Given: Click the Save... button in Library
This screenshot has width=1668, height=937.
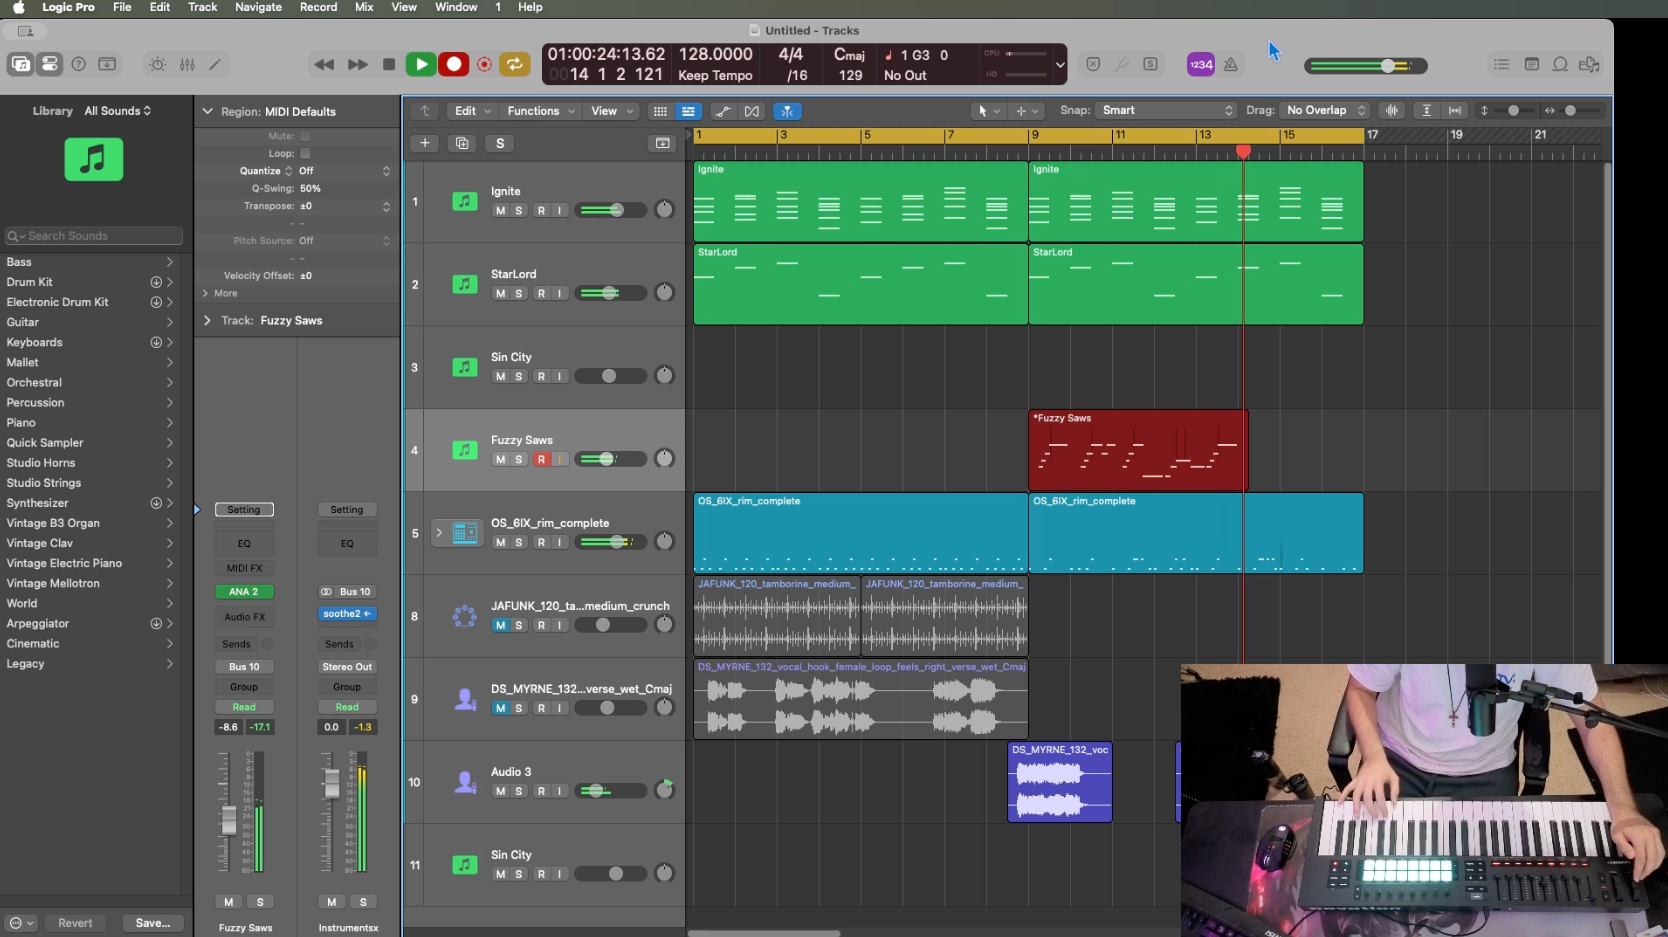Looking at the screenshot, I should pyautogui.click(x=153, y=923).
